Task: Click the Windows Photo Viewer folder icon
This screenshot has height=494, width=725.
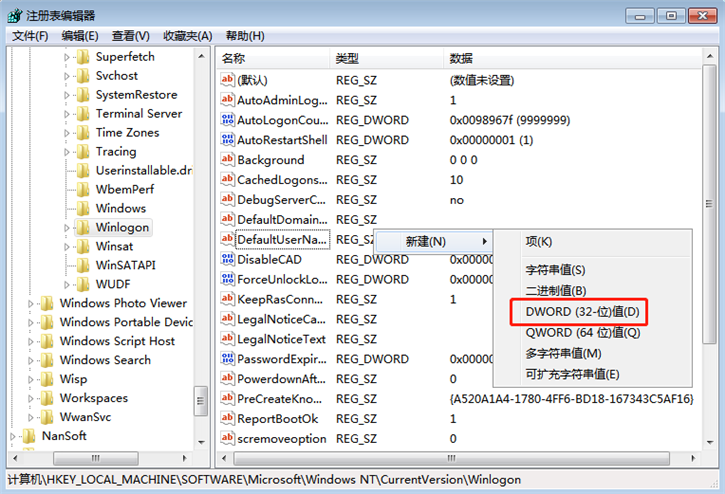Action: click(47, 303)
